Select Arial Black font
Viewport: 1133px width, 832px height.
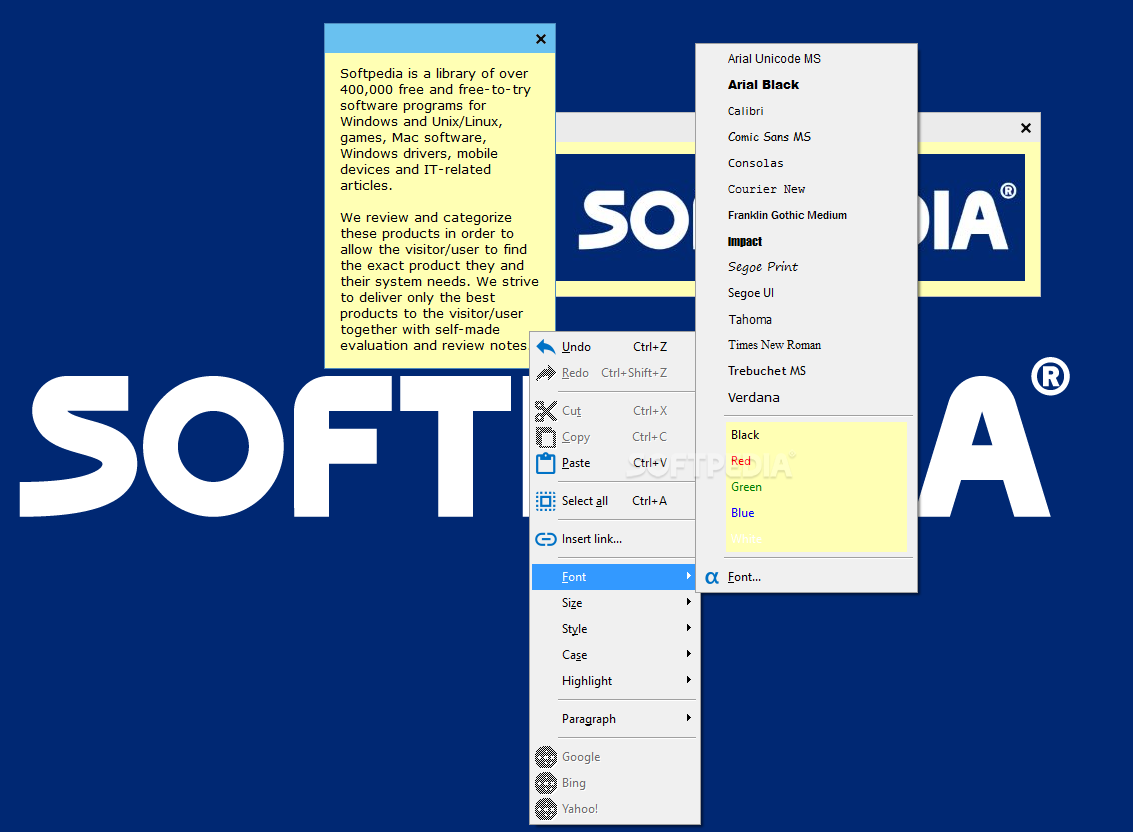pyautogui.click(x=806, y=85)
